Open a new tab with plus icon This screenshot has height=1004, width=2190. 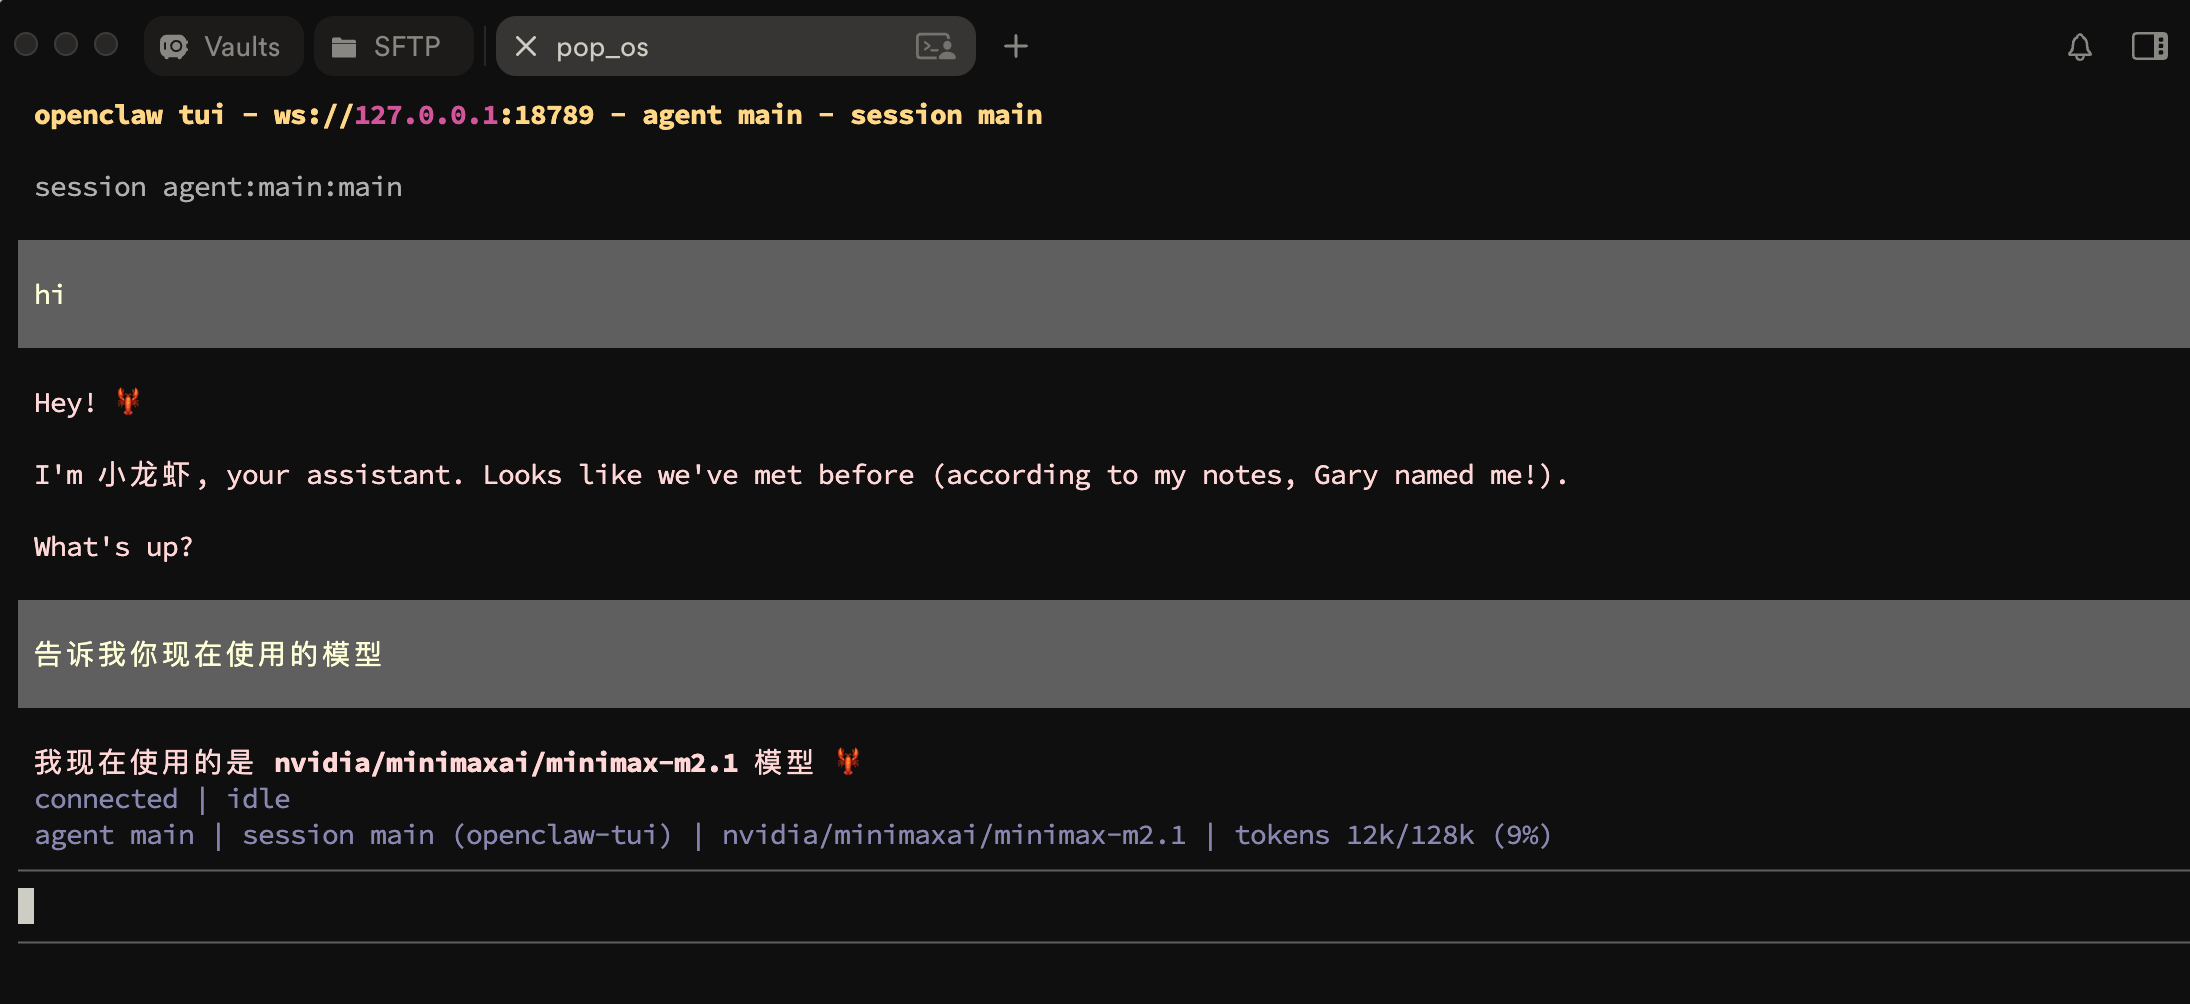(1015, 47)
